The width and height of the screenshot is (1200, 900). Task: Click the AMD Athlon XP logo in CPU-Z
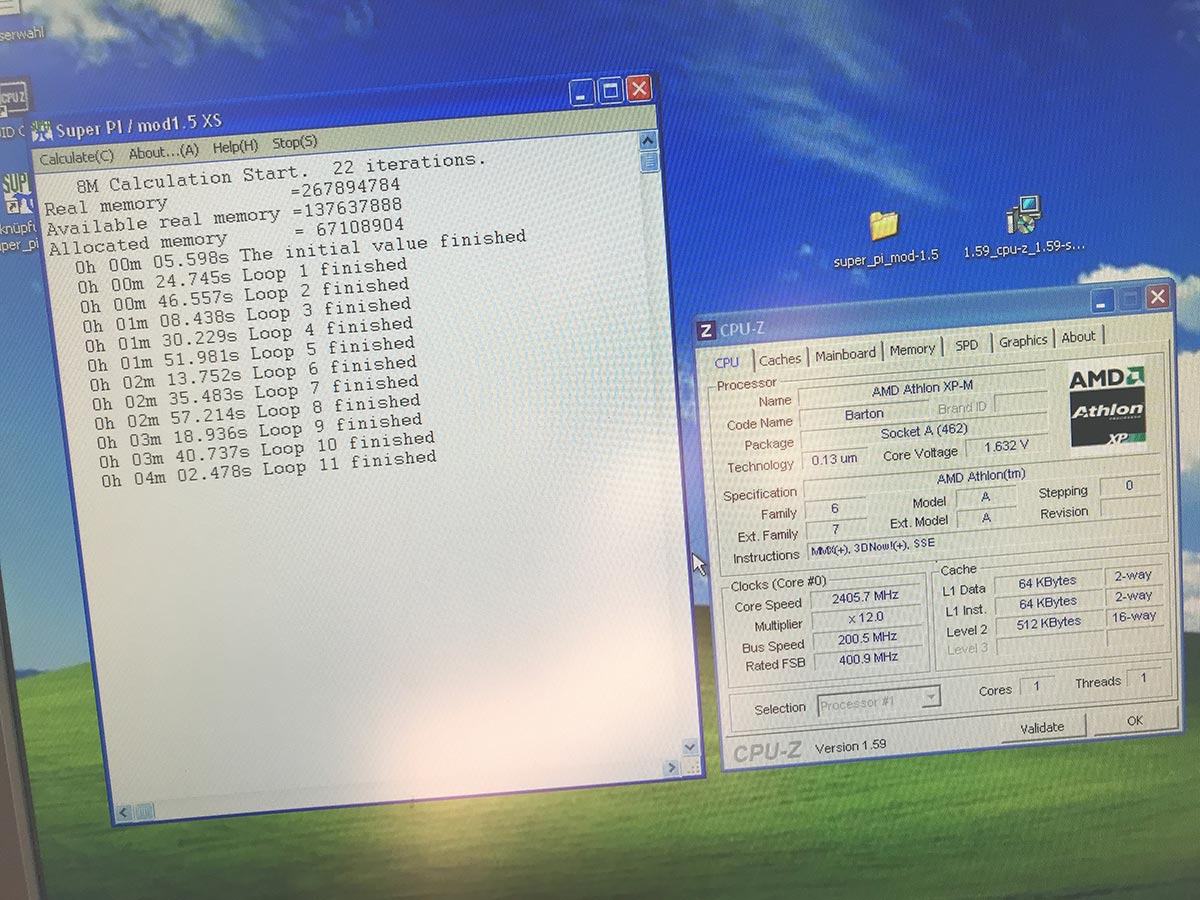click(1107, 408)
